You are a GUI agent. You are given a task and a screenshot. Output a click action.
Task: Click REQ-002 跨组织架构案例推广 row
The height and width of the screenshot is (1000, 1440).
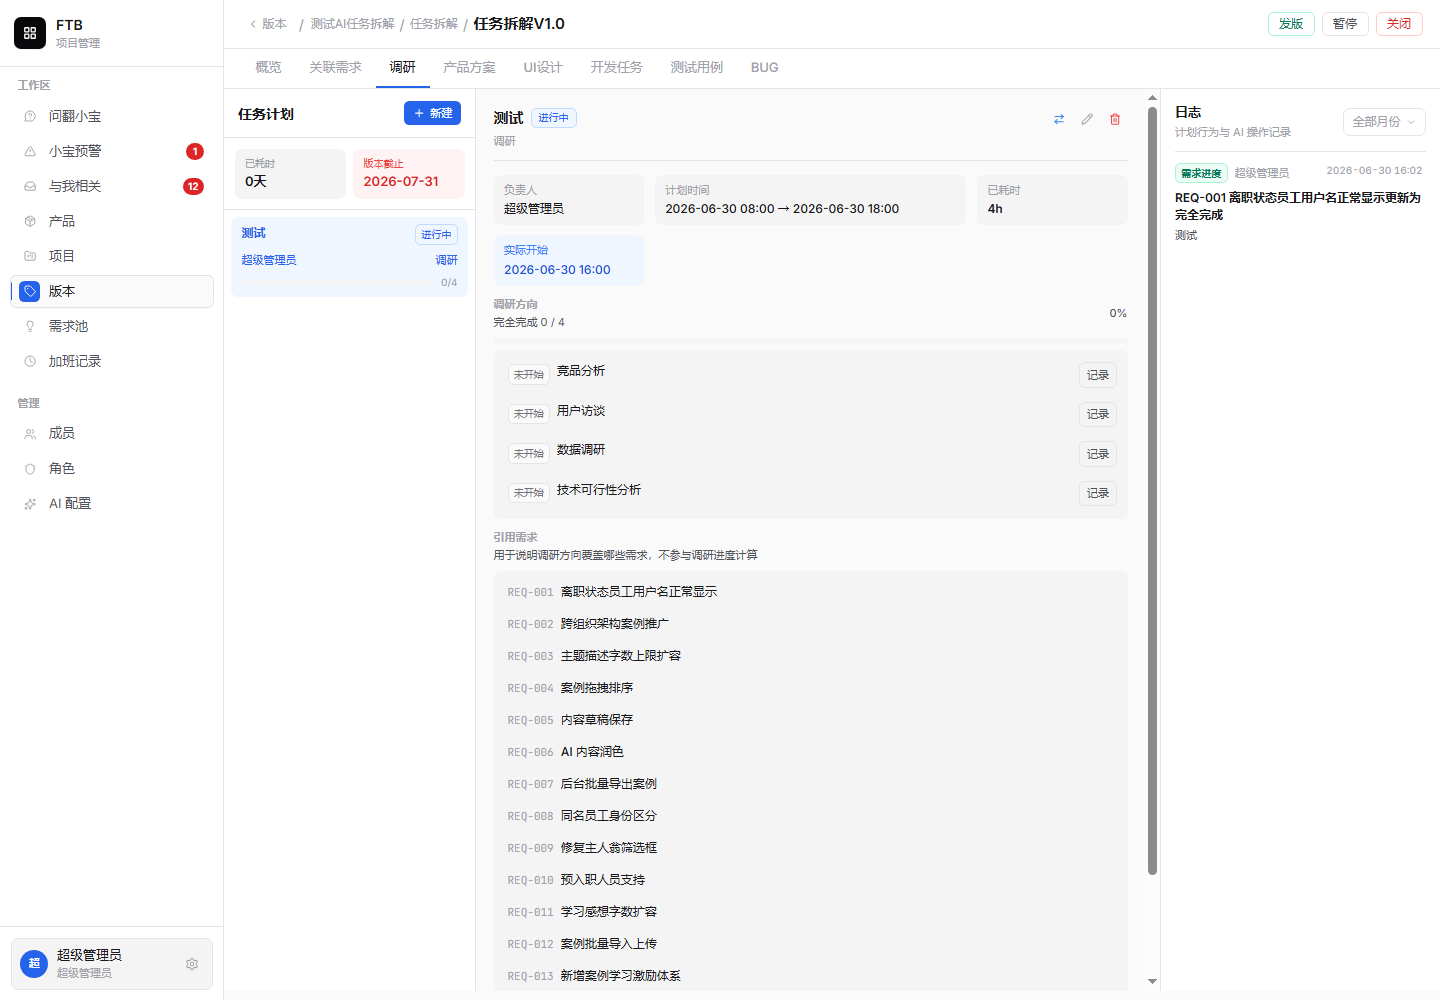pyautogui.click(x=810, y=624)
